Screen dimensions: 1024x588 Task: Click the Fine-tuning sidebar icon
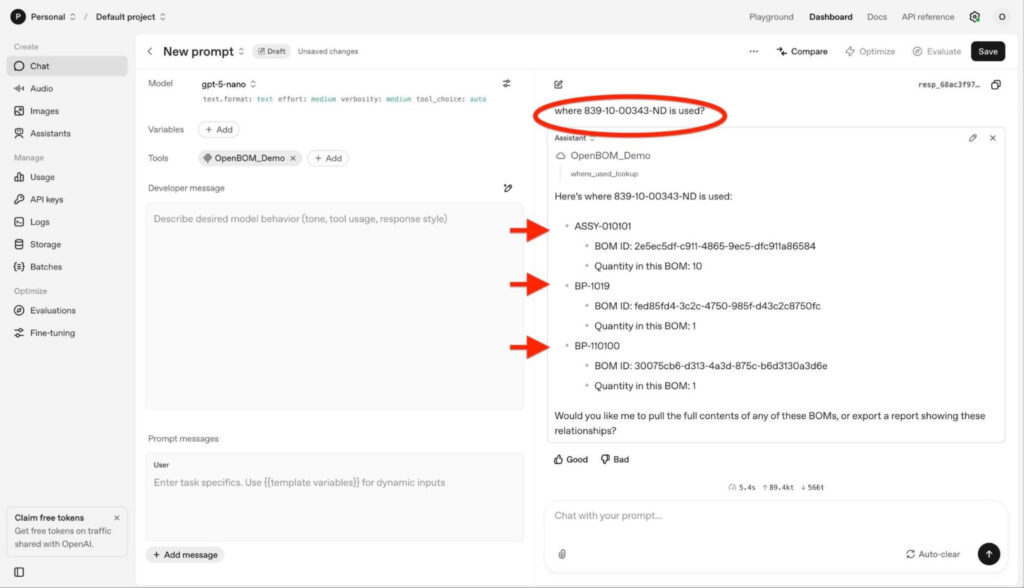pyautogui.click(x=19, y=333)
